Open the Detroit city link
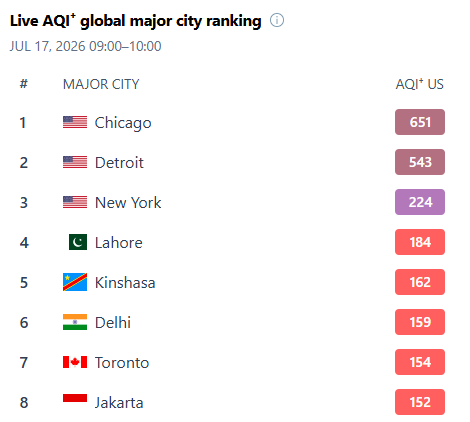 coord(119,163)
